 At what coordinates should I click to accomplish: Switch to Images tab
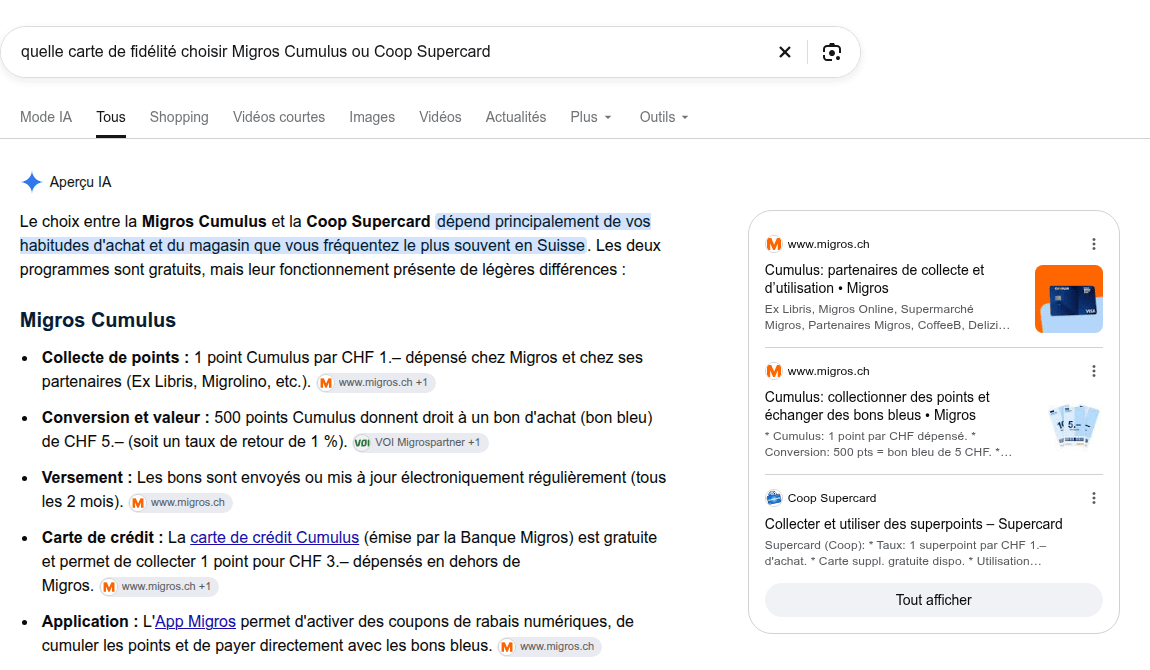click(x=372, y=117)
